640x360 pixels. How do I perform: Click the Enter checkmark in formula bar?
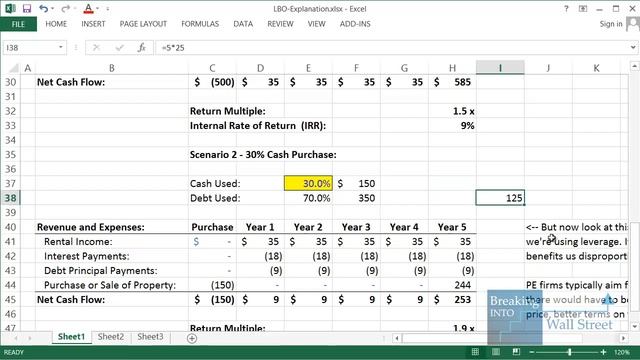[119, 48]
